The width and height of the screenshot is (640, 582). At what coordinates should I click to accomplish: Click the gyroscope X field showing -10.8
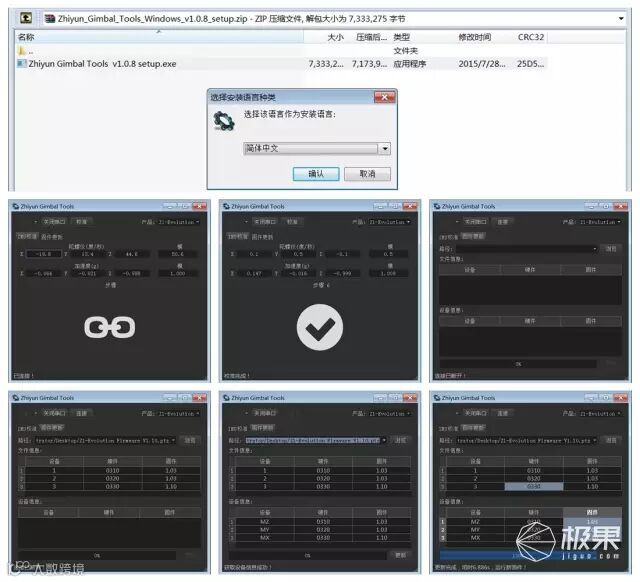(x=43, y=254)
